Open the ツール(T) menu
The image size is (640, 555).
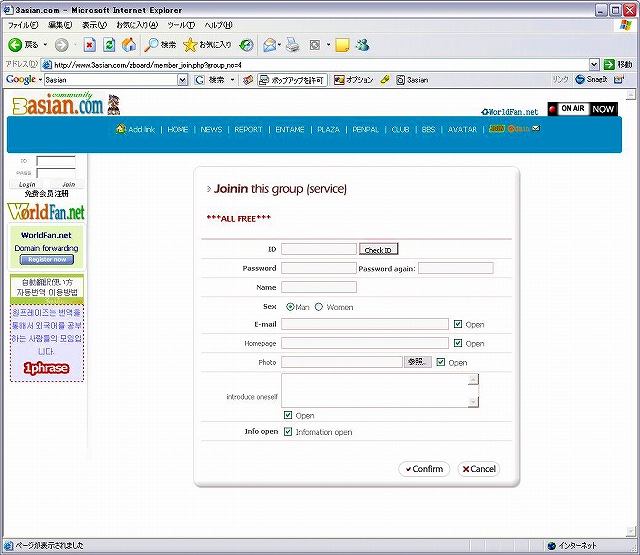(x=181, y=24)
